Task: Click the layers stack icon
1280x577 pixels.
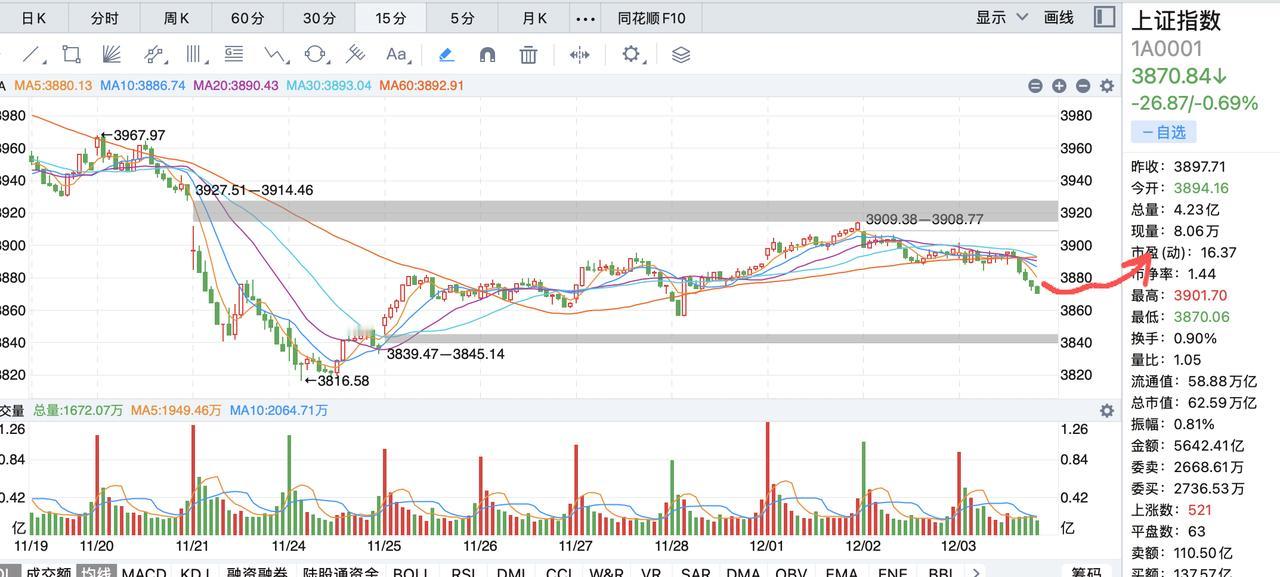Action: (x=681, y=55)
